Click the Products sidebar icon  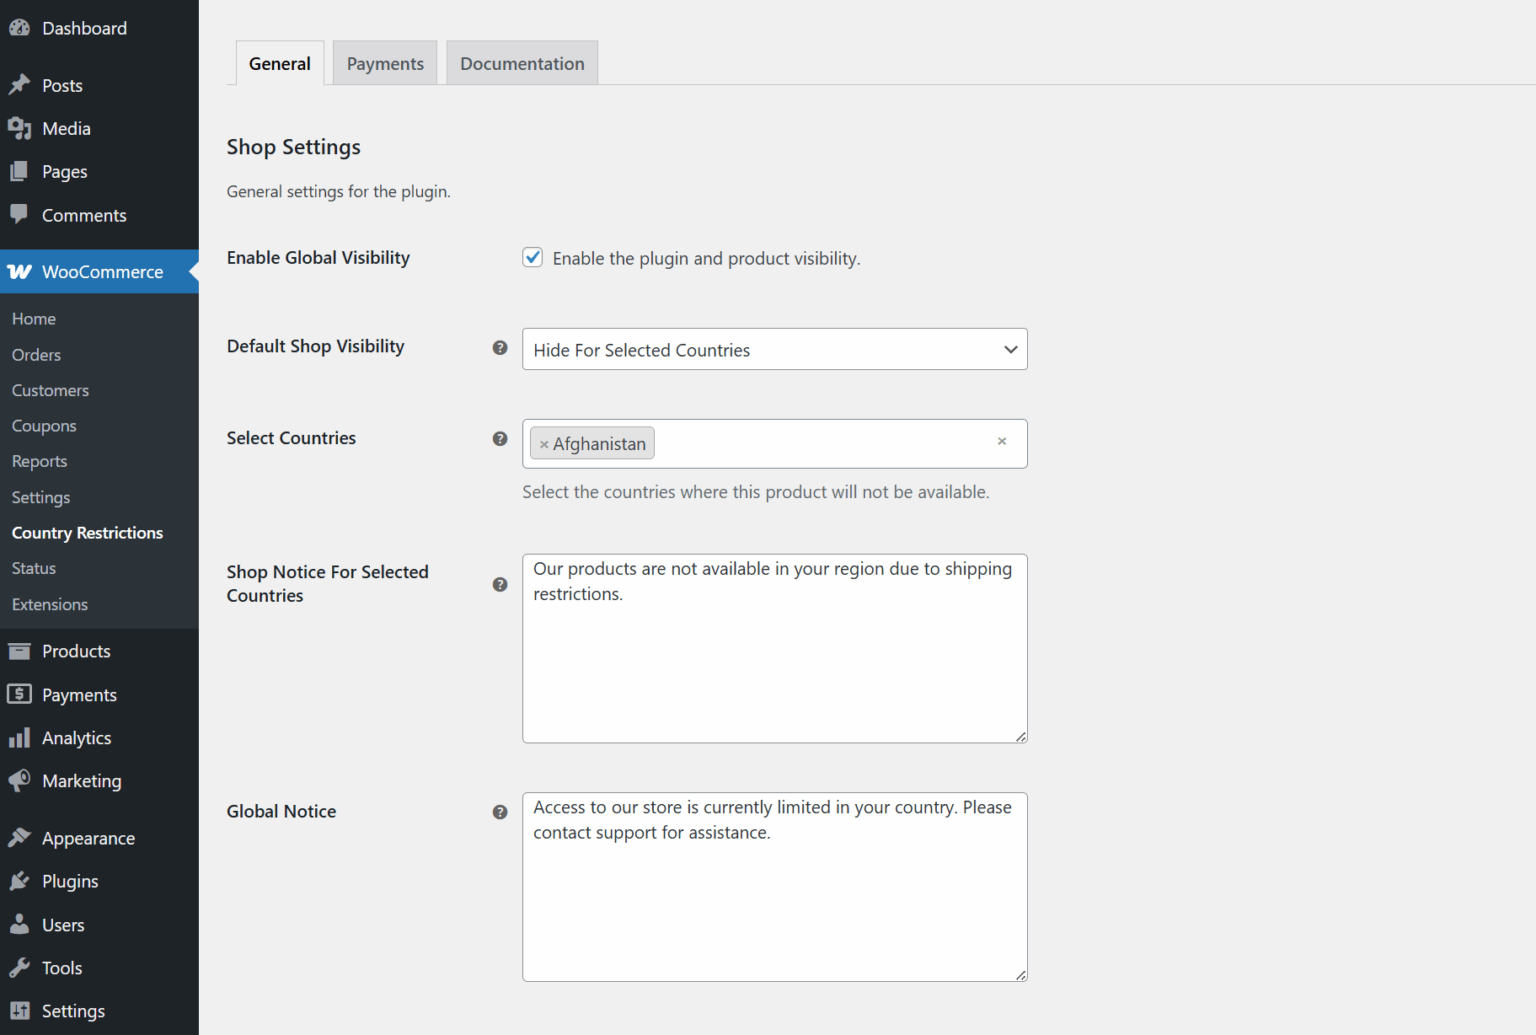pyautogui.click(x=20, y=651)
